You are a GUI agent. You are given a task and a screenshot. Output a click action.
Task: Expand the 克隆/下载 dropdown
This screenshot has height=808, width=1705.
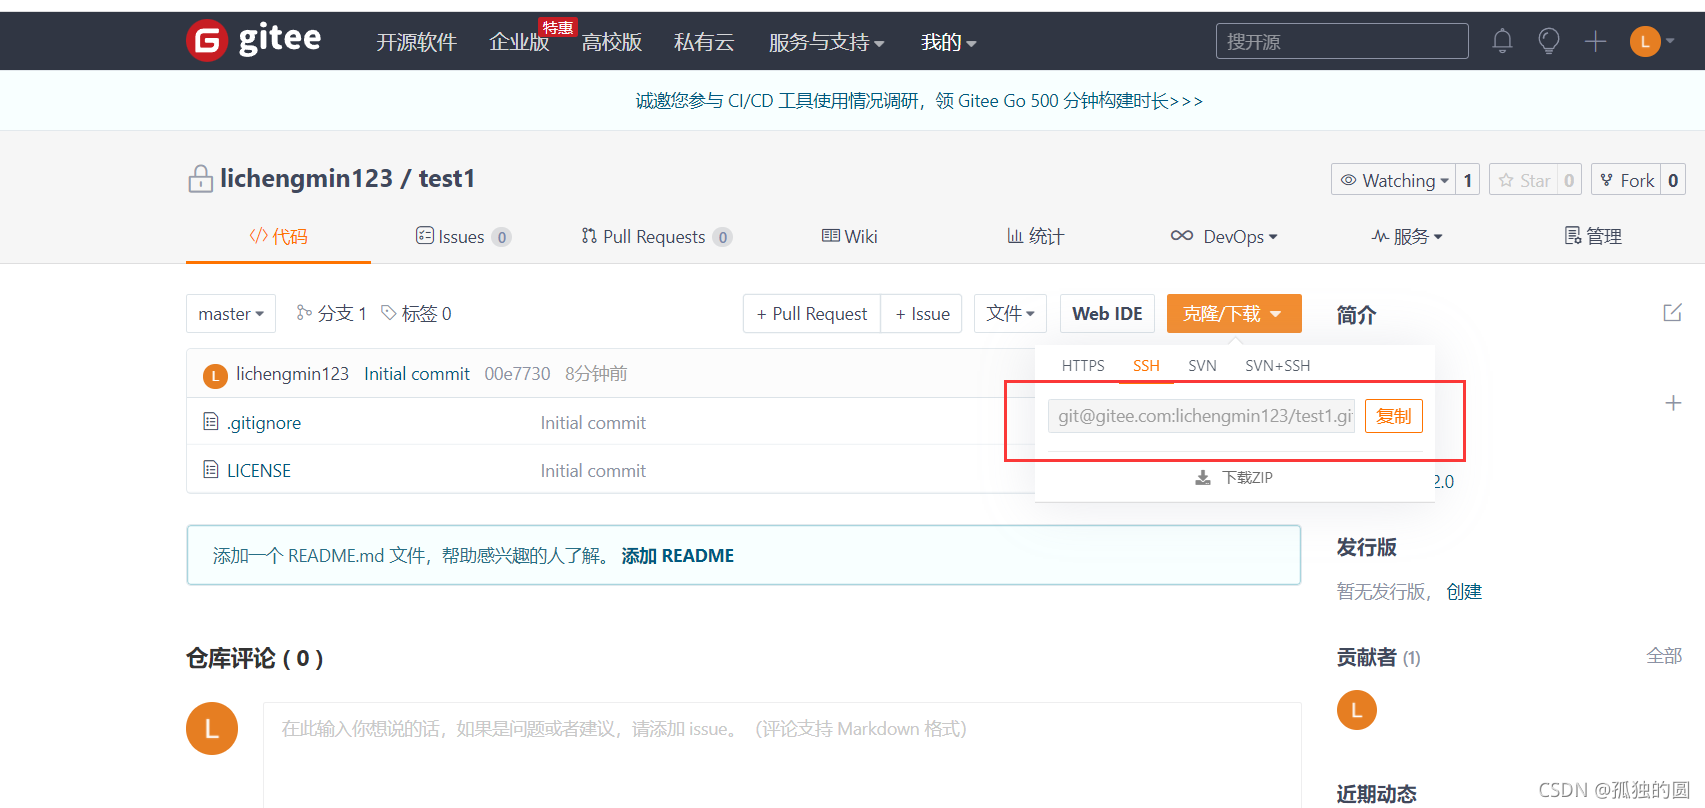click(1234, 314)
